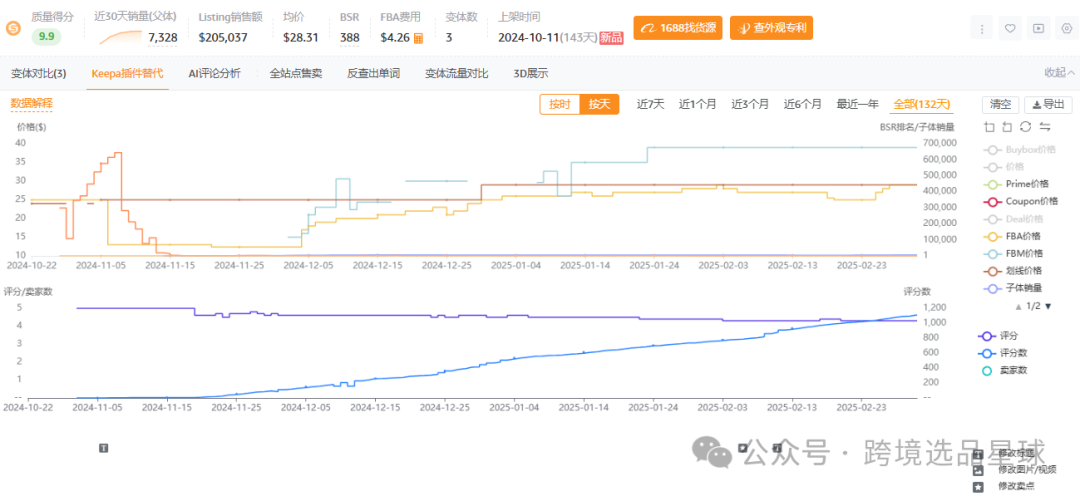Toggle 子体销量 legend series
This screenshot has width=1080, height=496.
[x=1013, y=288]
